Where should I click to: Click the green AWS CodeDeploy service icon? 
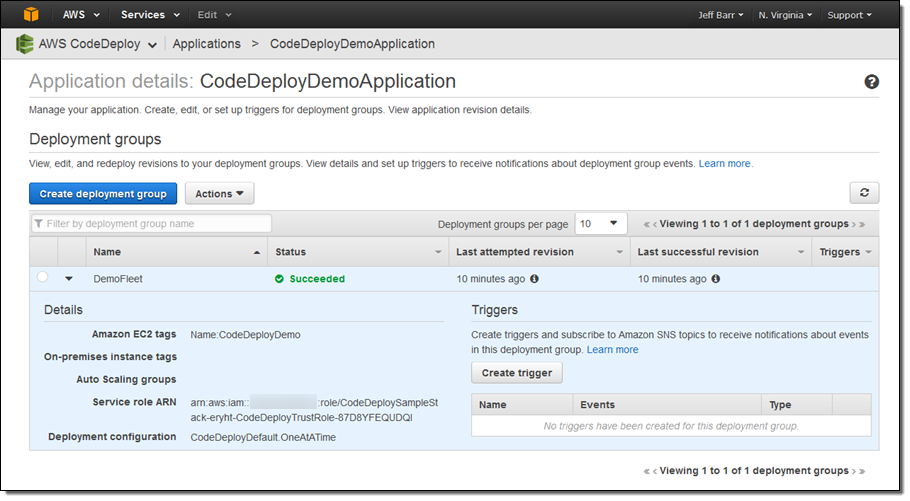[x=25, y=44]
